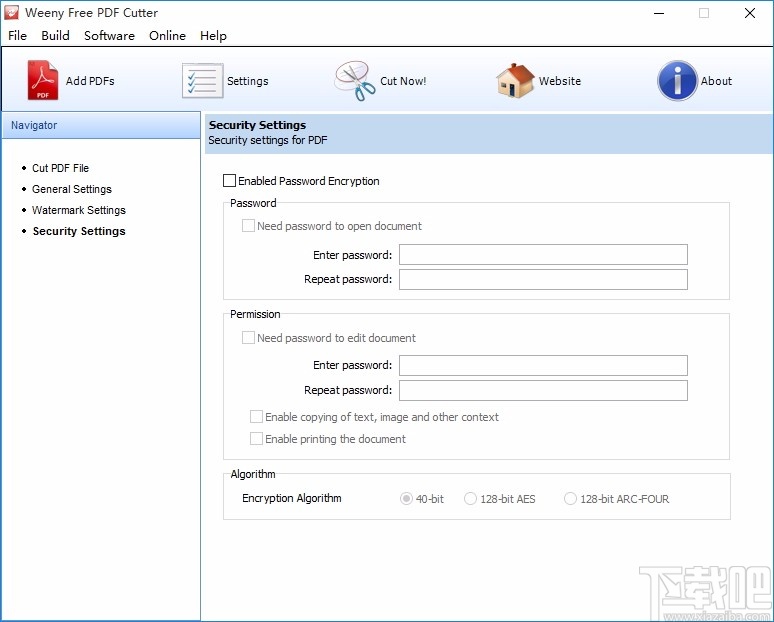Enable Password Encryption checkbox
The height and width of the screenshot is (622, 774).
tap(229, 181)
